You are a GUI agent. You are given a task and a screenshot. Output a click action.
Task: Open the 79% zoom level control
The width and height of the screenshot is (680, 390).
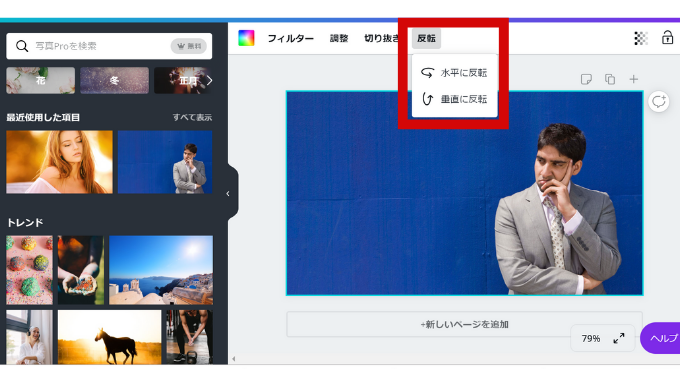point(591,338)
